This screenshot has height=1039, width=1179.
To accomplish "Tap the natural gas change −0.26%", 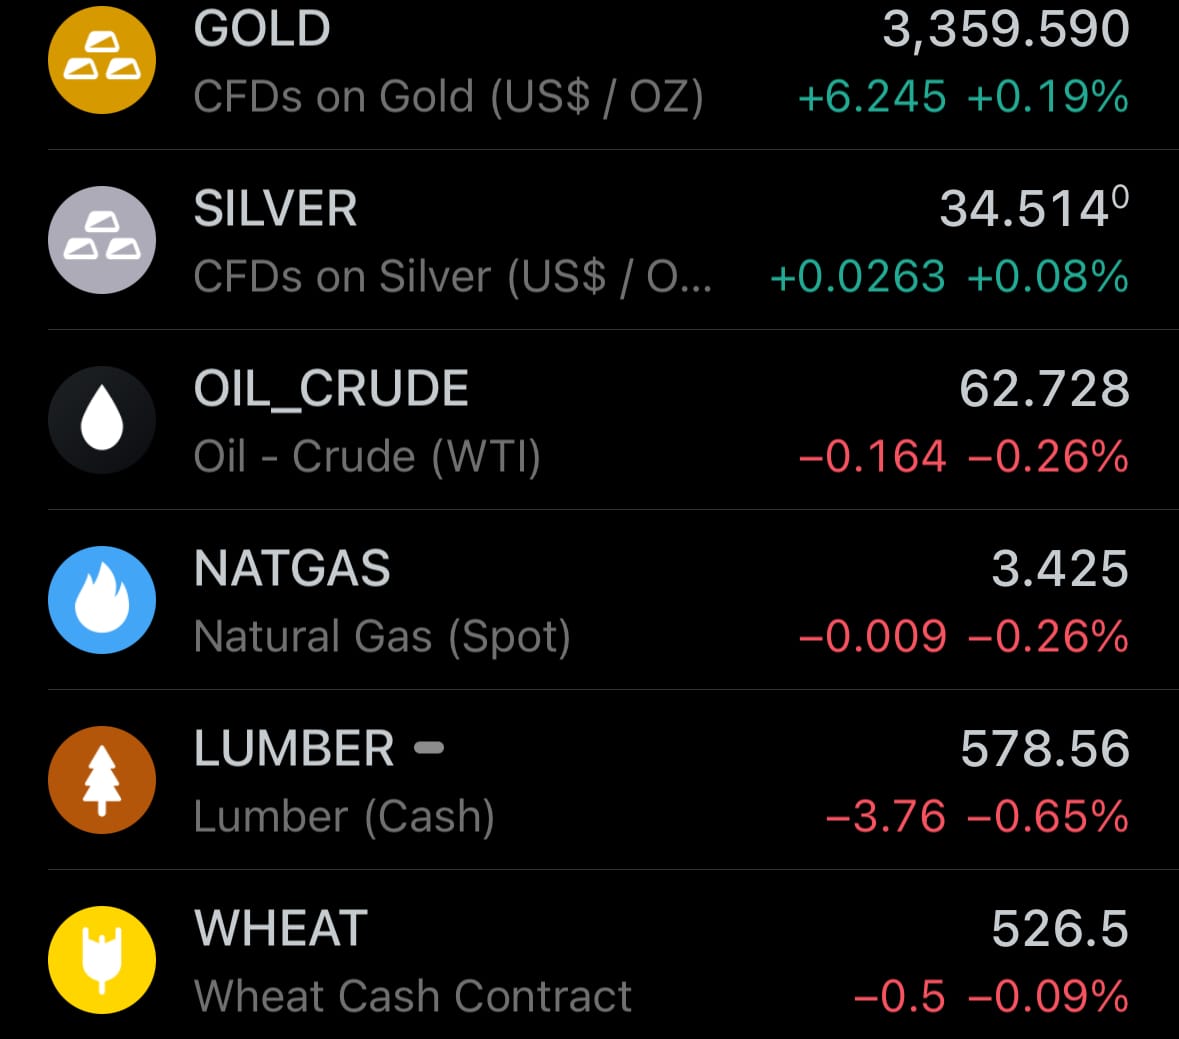I will pyautogui.click(x=1049, y=637).
